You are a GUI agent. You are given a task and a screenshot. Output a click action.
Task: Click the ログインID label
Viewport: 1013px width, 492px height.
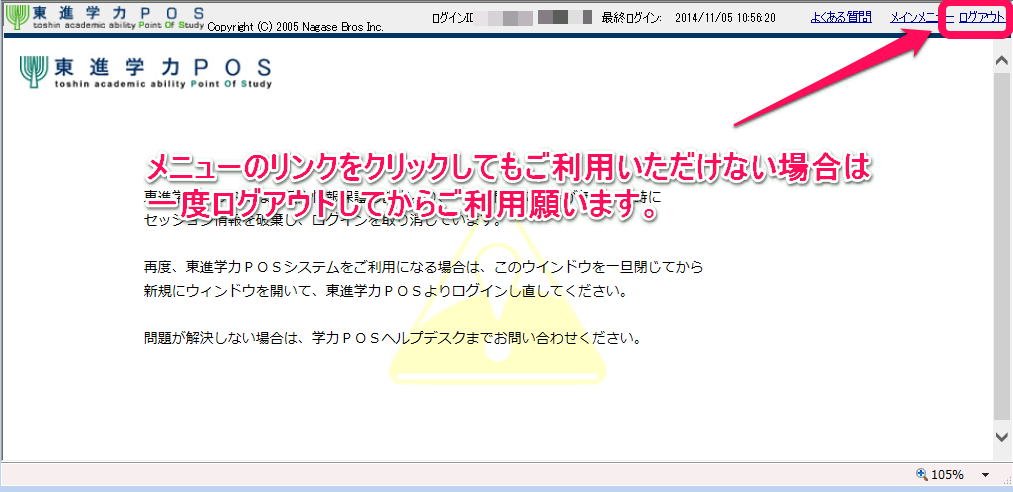[x=453, y=19]
